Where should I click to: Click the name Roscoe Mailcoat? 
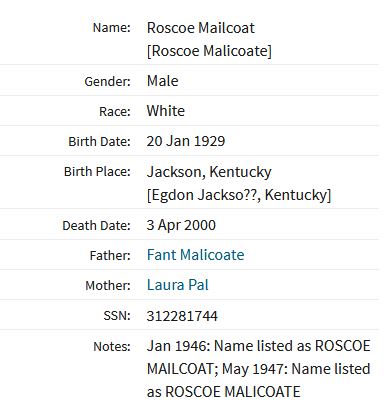[x=201, y=28]
